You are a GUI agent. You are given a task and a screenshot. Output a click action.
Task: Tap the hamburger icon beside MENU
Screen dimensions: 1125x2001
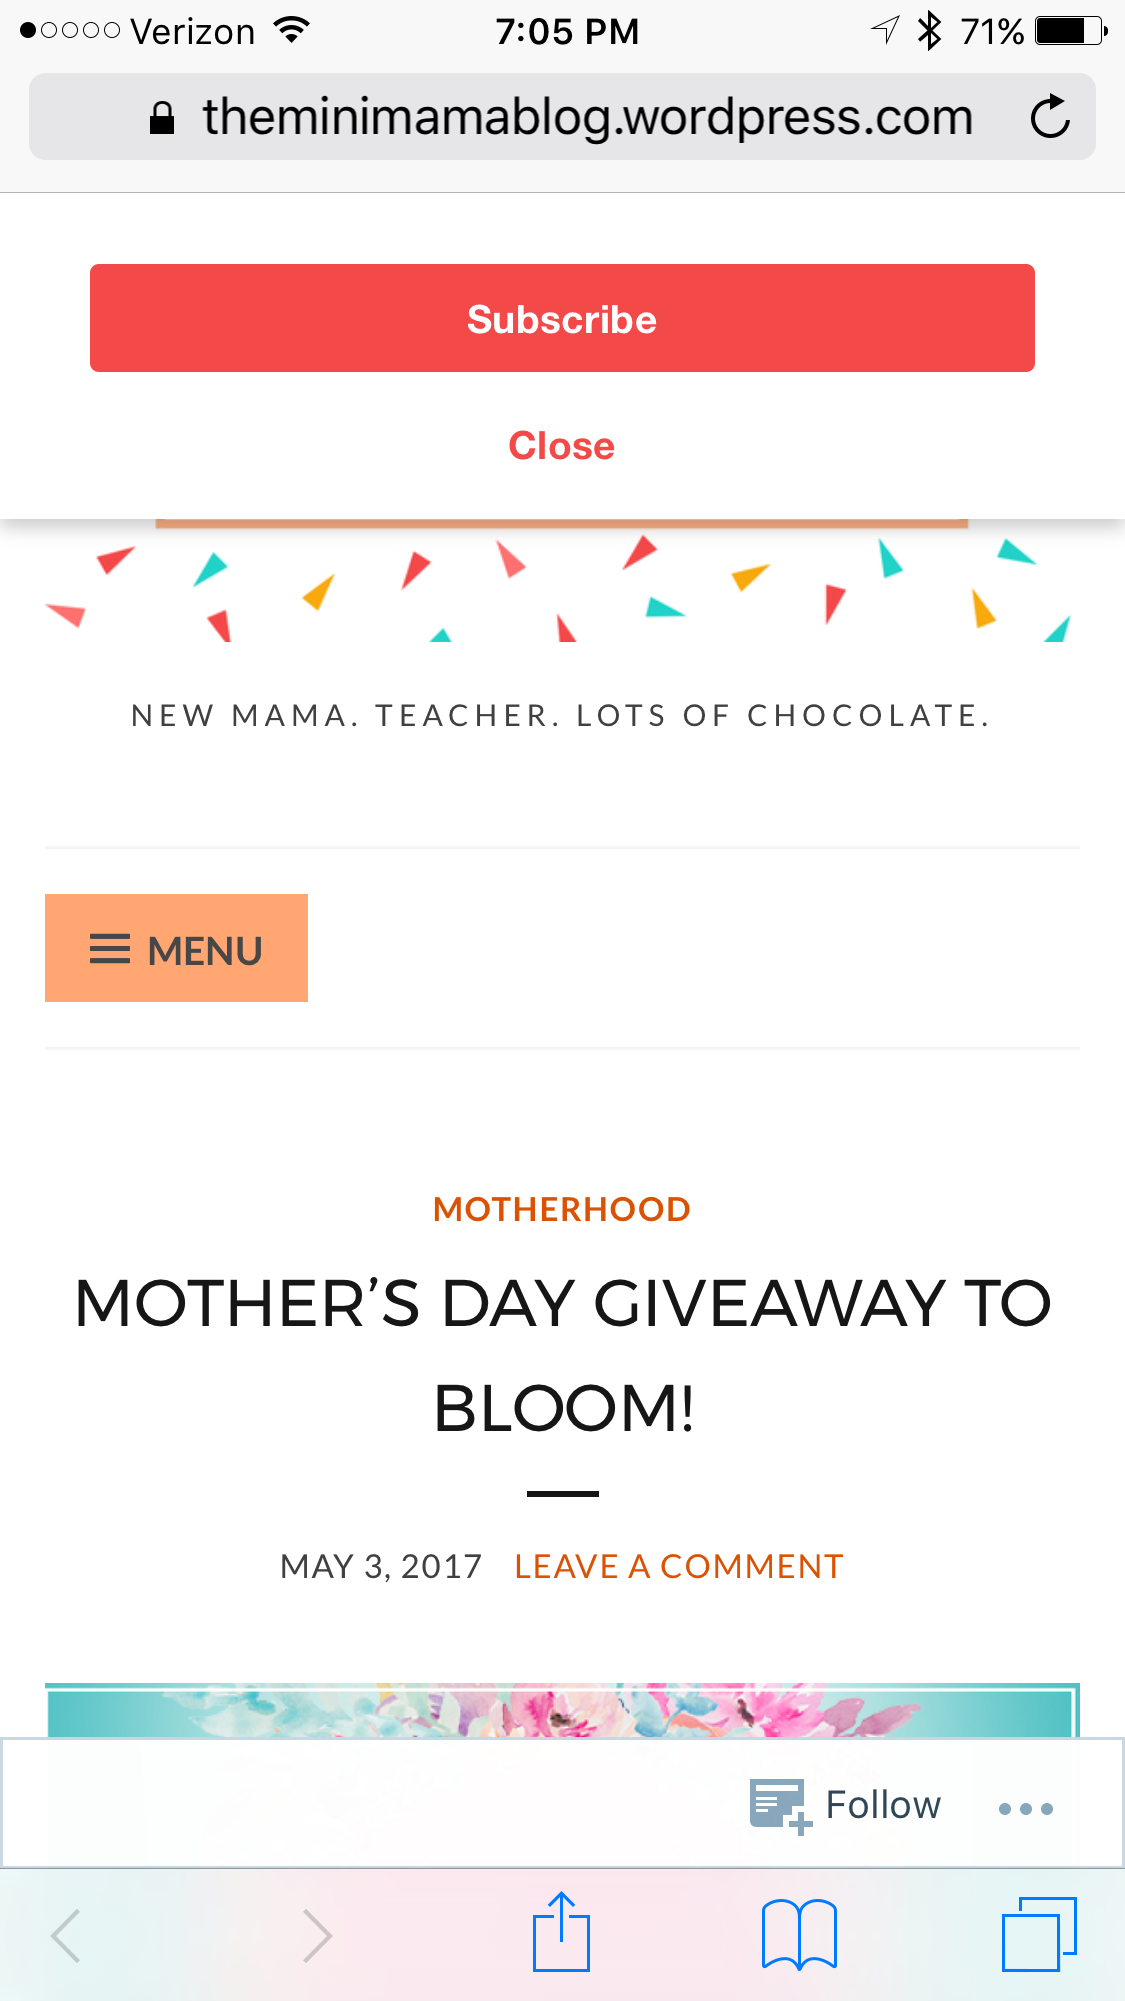click(x=110, y=949)
